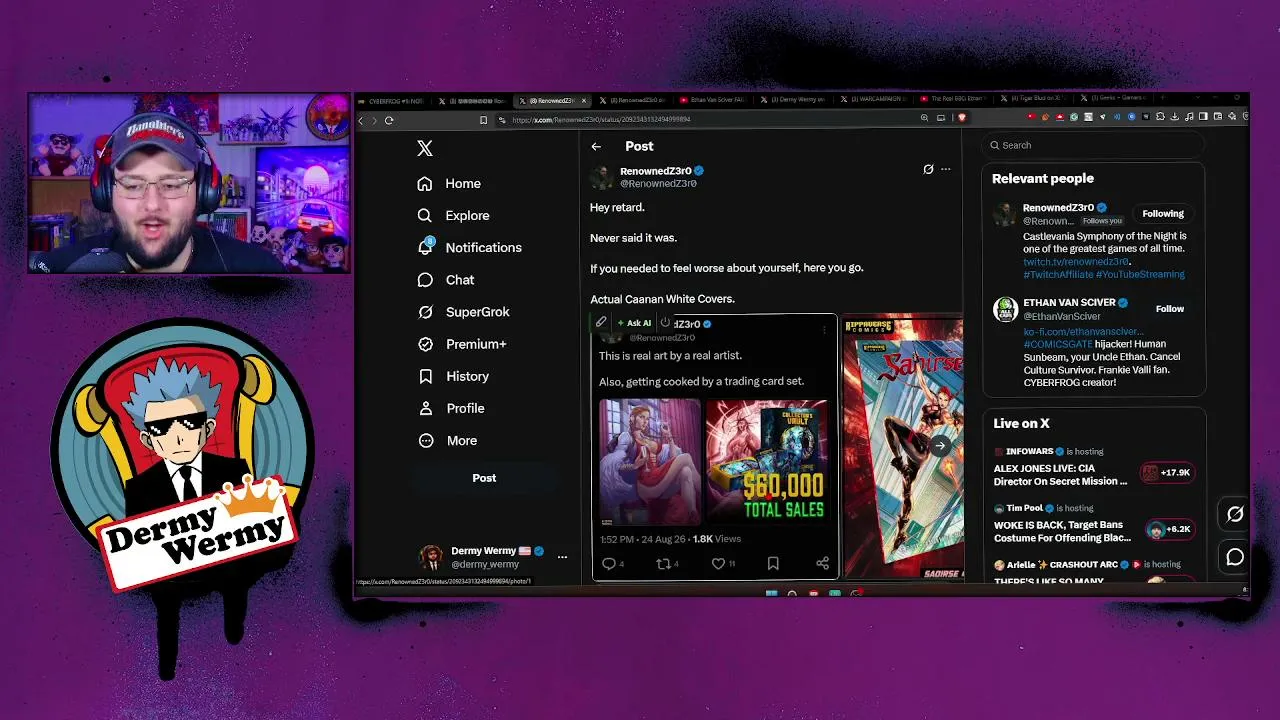Click the #COMICSGATE hashtag
Image resolution: width=1280 pixels, height=720 pixels.
1057,345
